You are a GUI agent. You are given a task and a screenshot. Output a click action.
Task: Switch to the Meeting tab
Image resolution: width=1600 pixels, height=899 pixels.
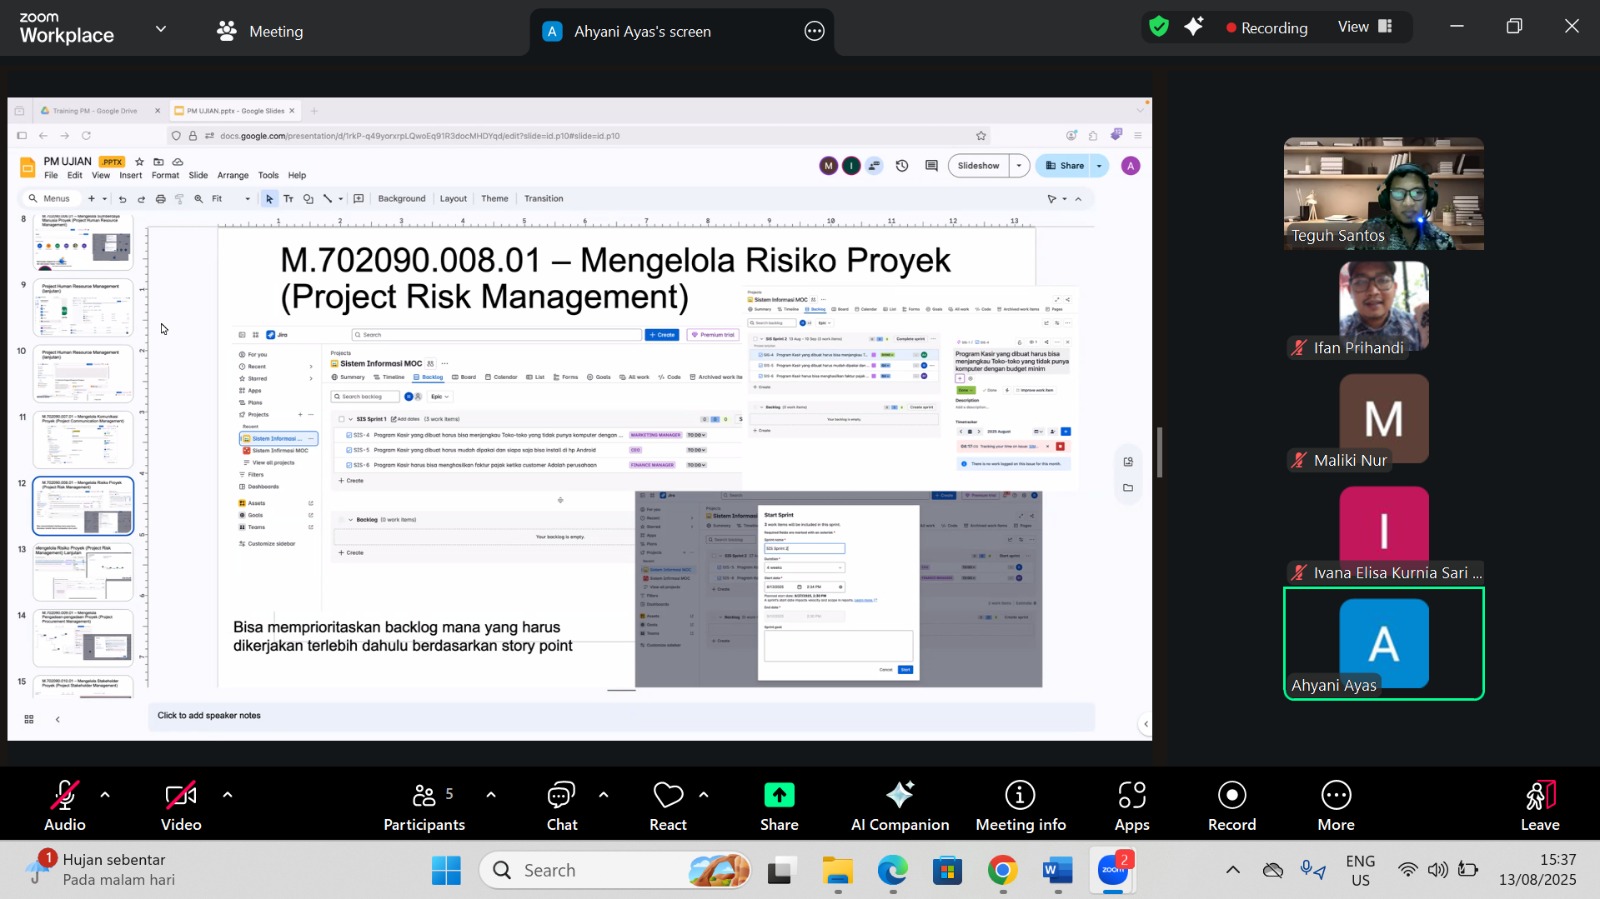pyautogui.click(x=260, y=31)
